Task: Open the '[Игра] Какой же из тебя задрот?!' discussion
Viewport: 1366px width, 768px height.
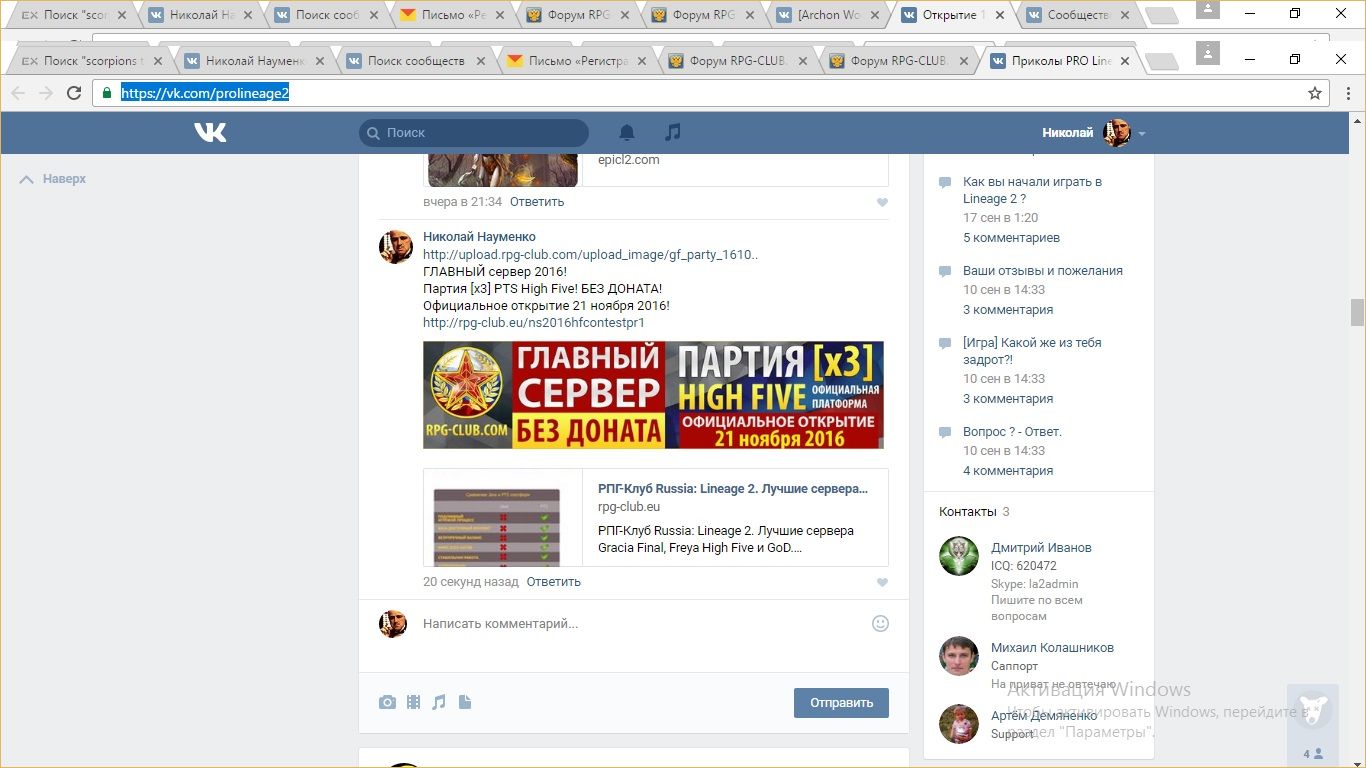Action: (1032, 351)
